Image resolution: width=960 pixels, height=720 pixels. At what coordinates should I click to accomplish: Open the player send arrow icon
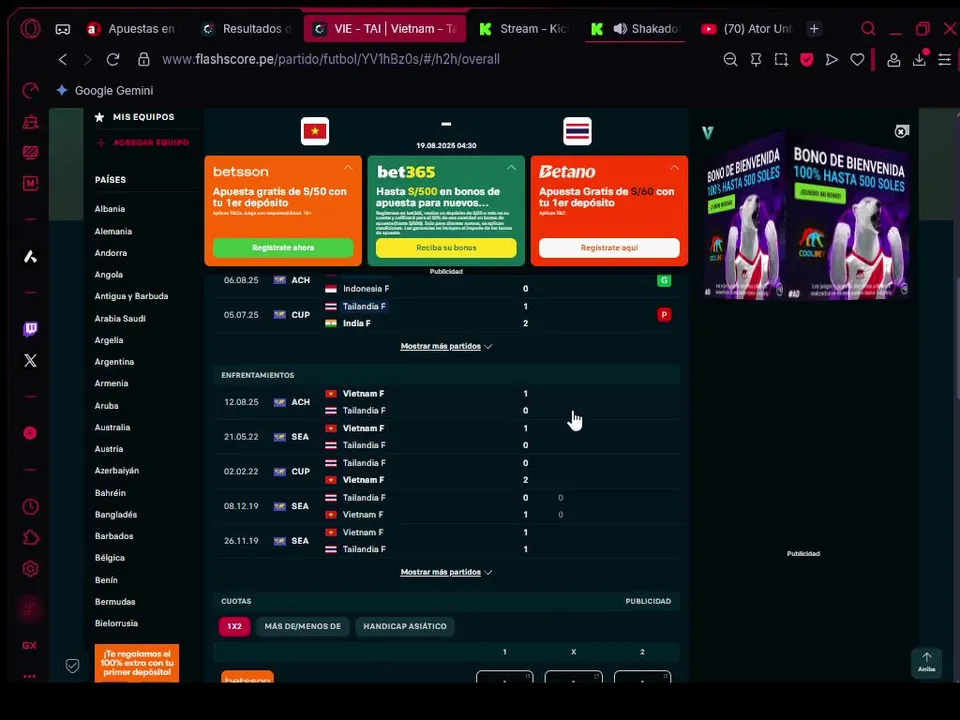click(831, 59)
